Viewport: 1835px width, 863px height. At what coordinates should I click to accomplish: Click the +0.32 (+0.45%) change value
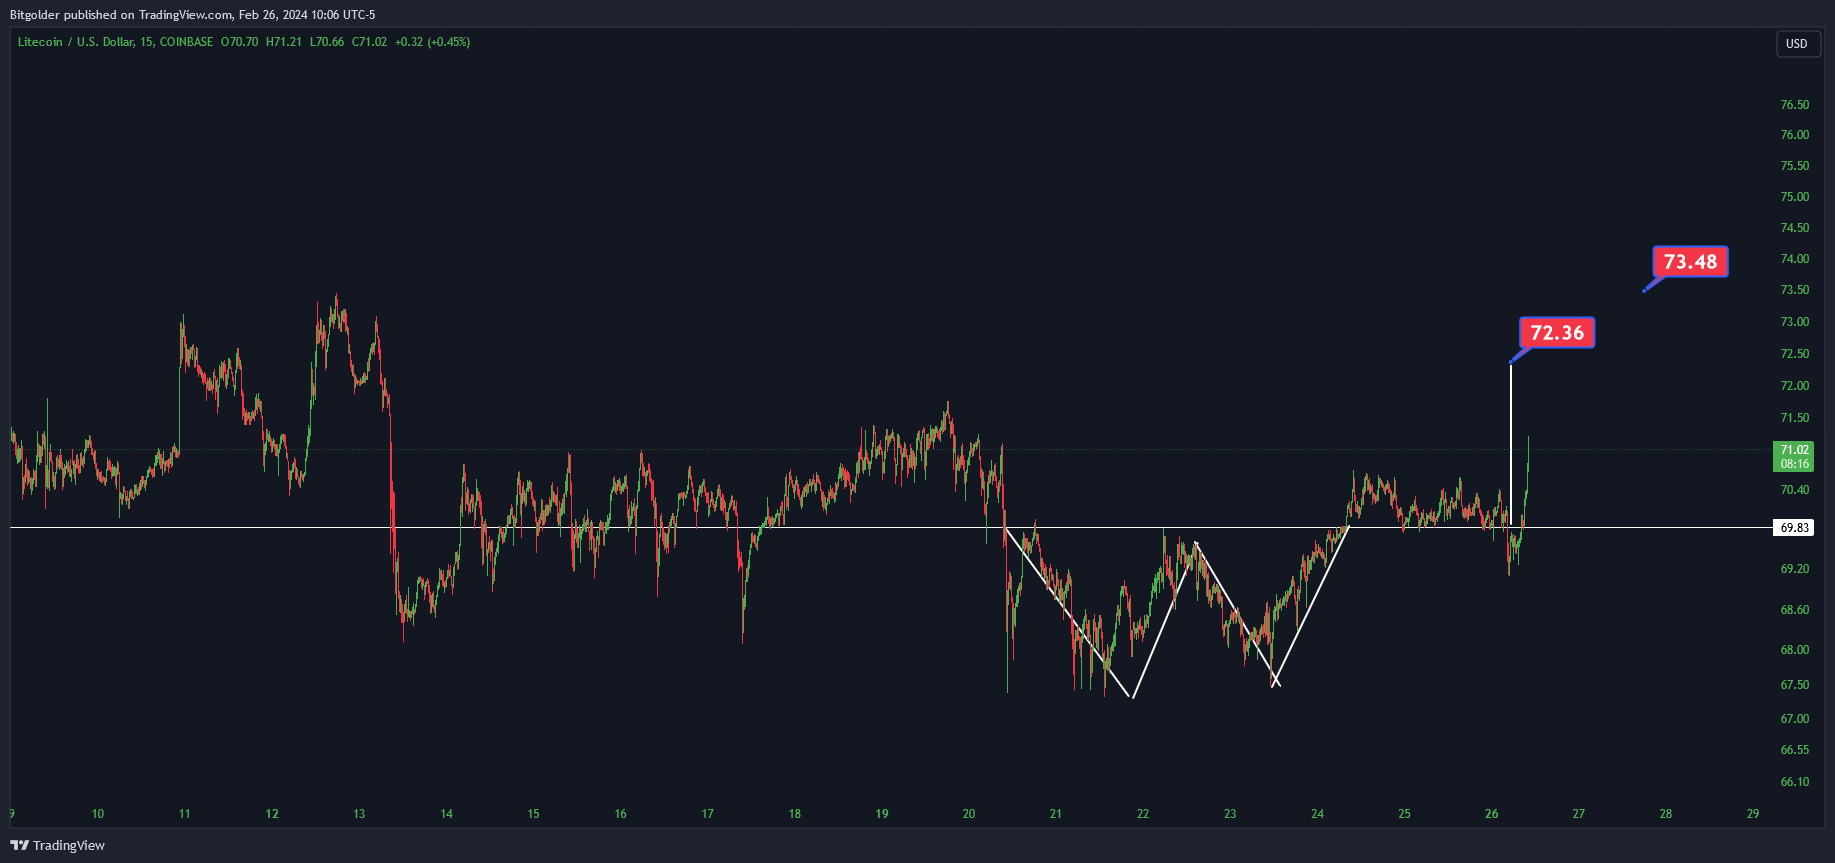pos(432,42)
